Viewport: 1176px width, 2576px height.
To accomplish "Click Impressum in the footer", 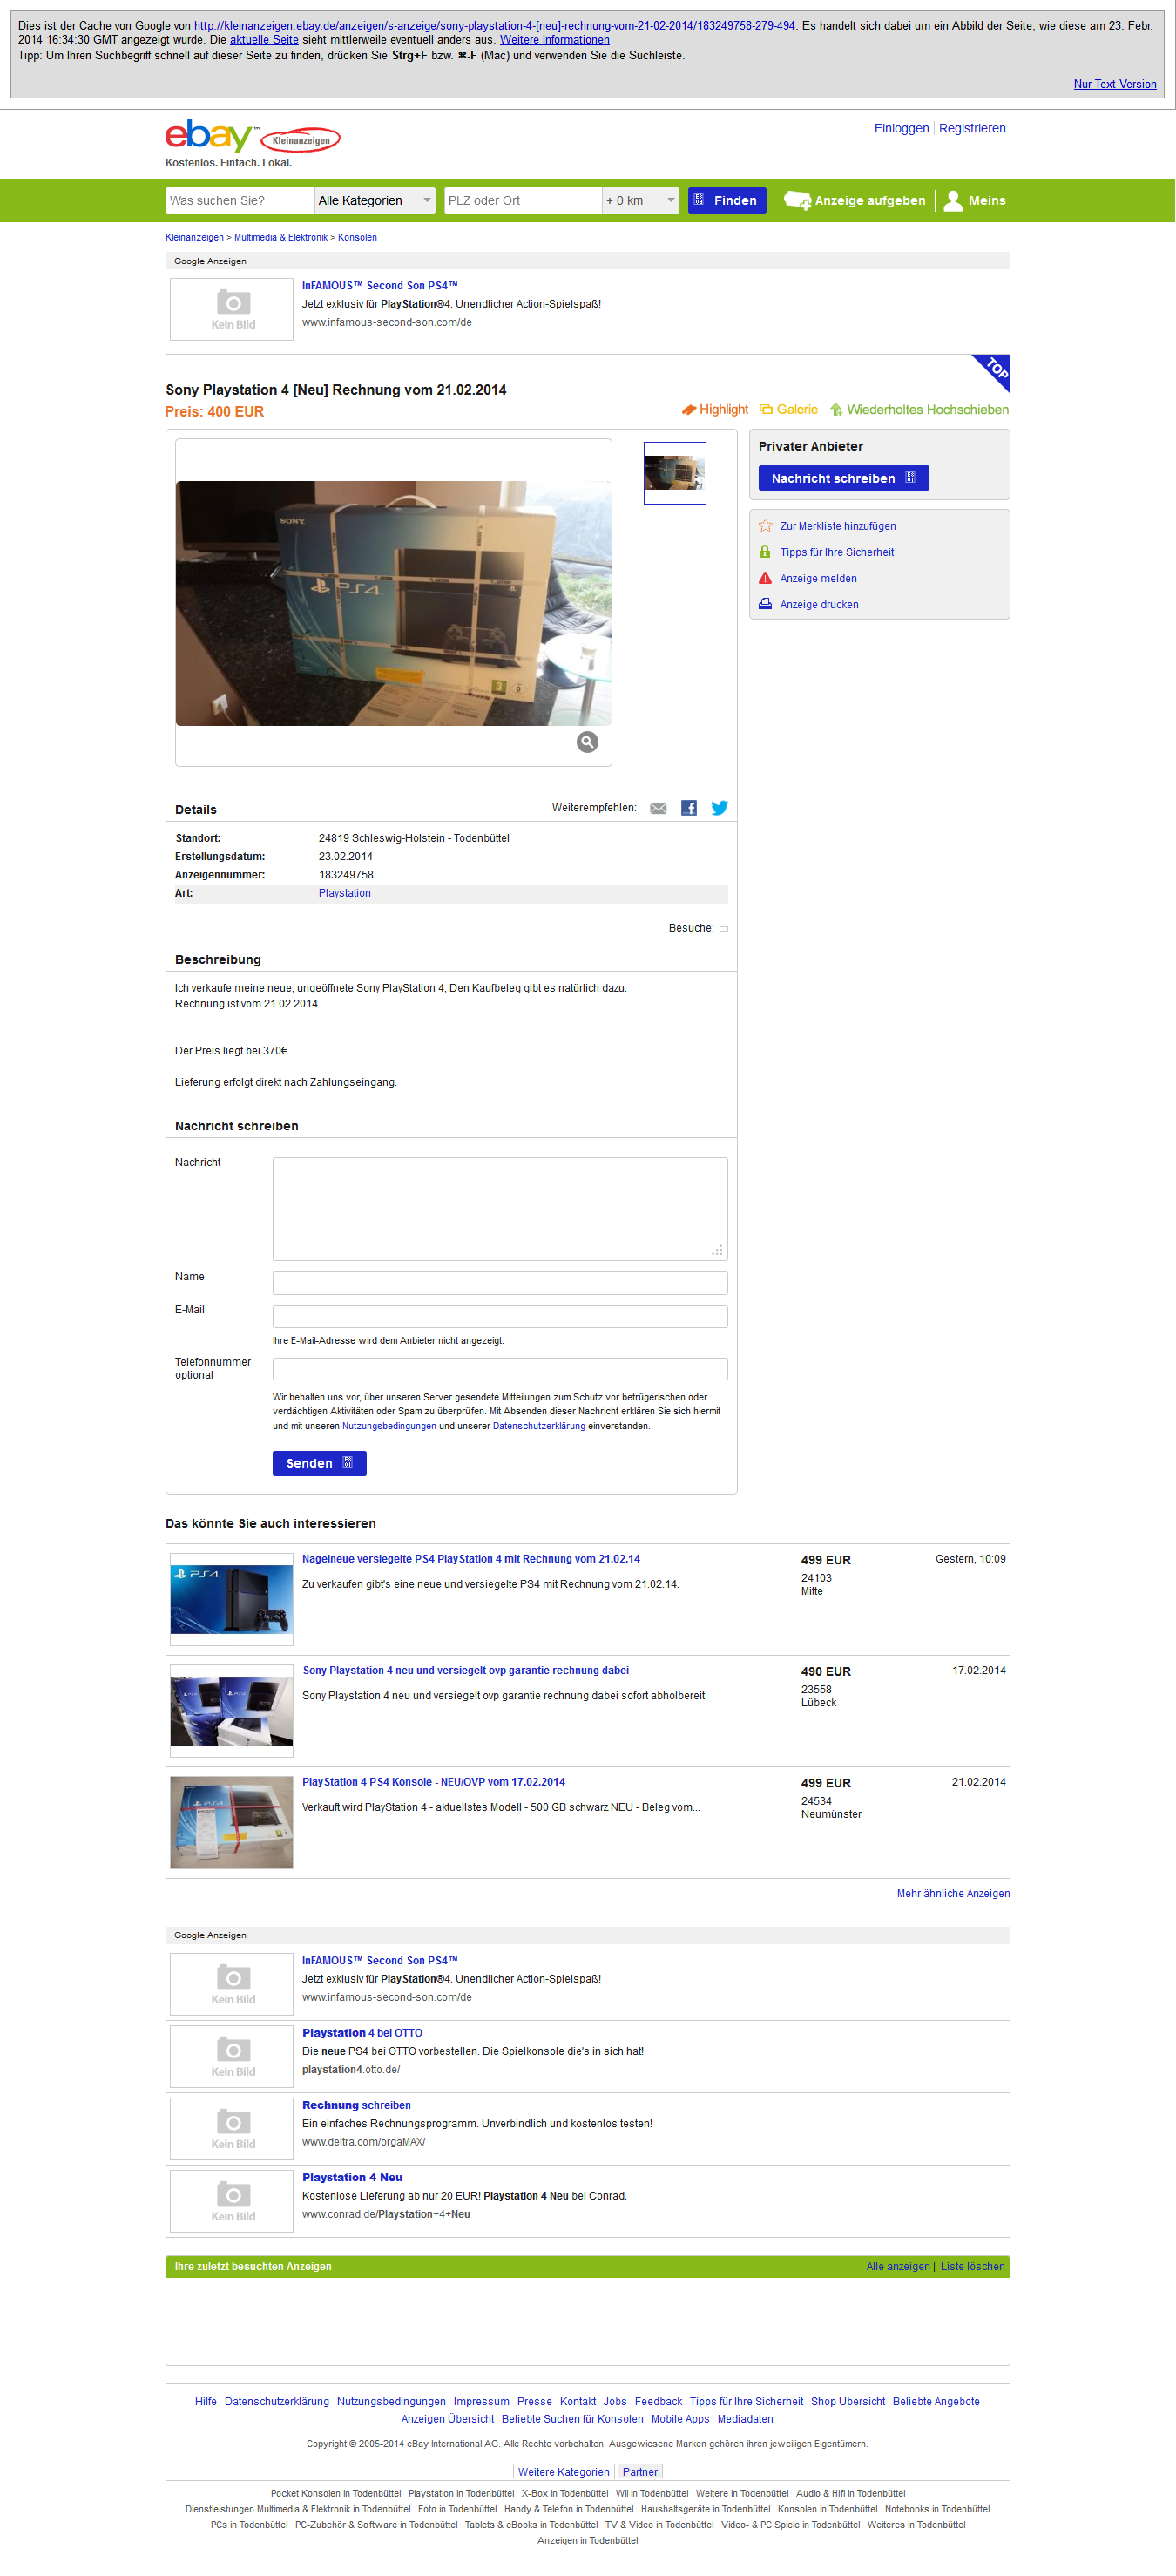I will (481, 2401).
